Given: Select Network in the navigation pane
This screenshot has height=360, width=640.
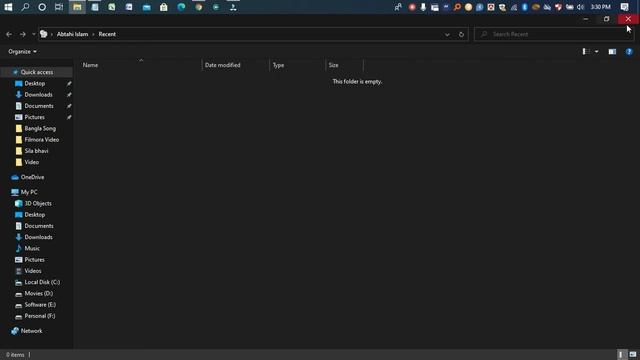Looking at the screenshot, I should coord(31,331).
